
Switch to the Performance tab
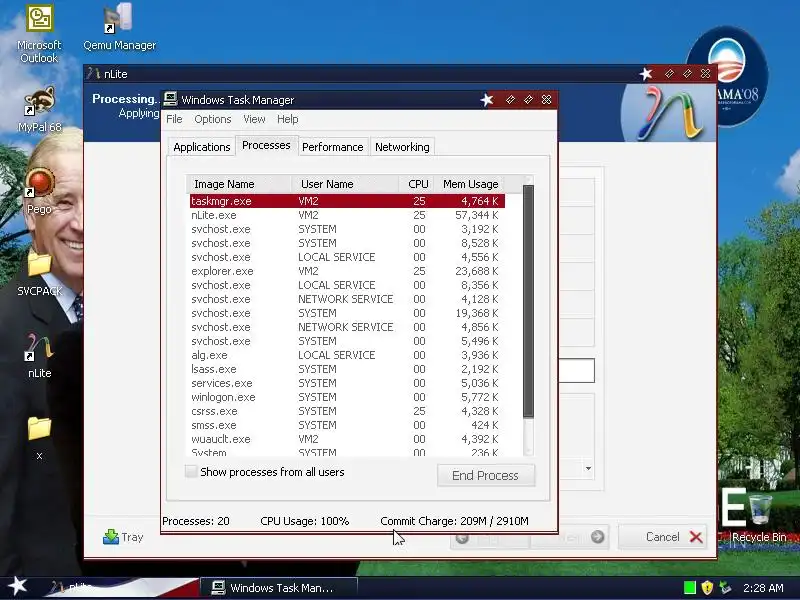pos(333,147)
